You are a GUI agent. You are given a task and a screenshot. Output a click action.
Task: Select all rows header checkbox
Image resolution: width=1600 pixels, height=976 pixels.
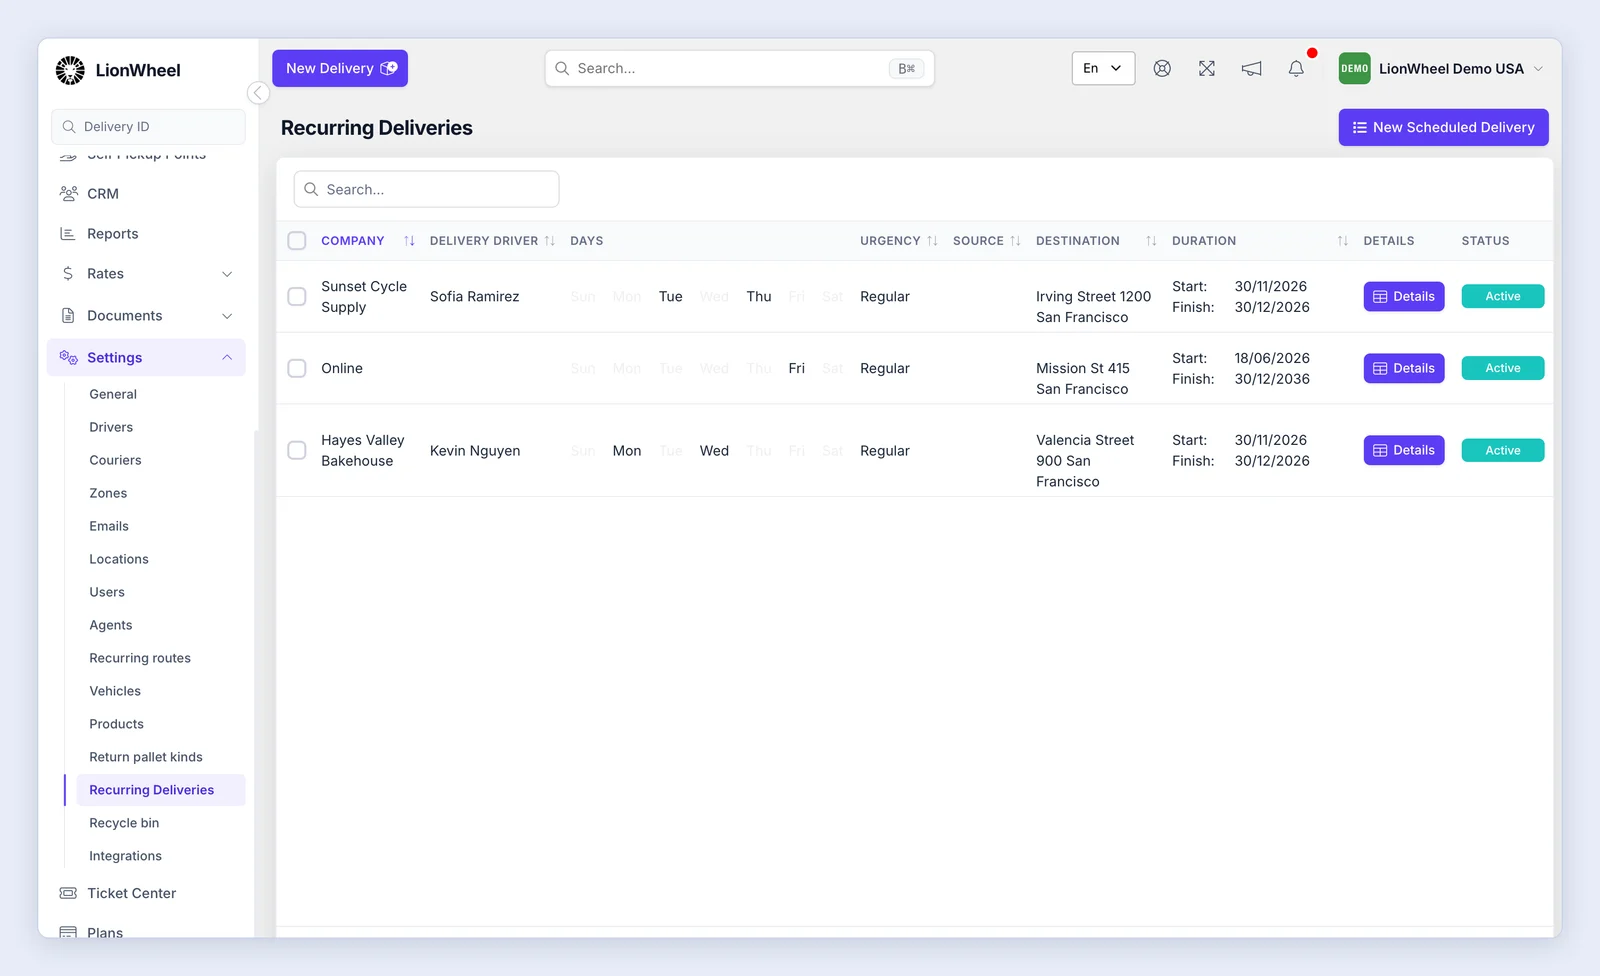tap(297, 241)
